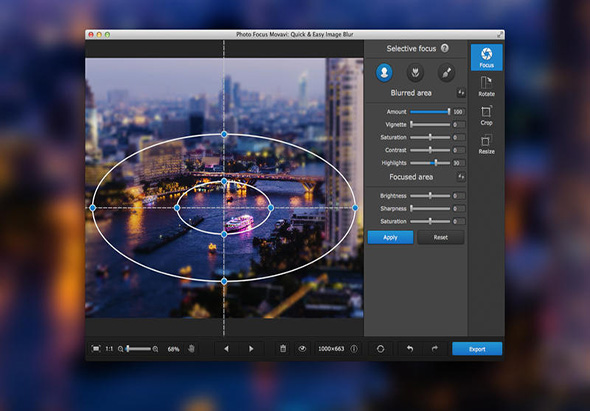This screenshot has width=590, height=411.
Task: Click the 1000×663 dimensions text
Action: (x=331, y=349)
